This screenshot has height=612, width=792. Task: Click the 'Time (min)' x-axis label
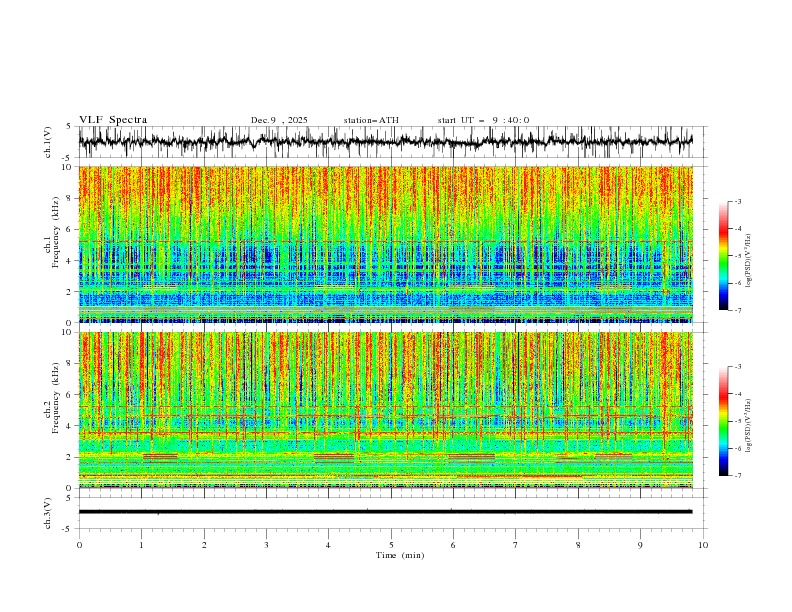pyautogui.click(x=400, y=555)
